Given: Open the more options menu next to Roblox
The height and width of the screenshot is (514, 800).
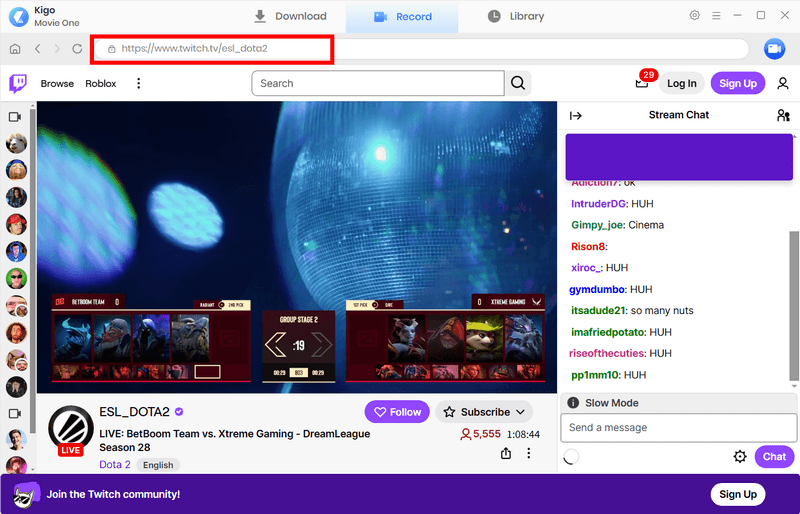Looking at the screenshot, I should (x=139, y=83).
